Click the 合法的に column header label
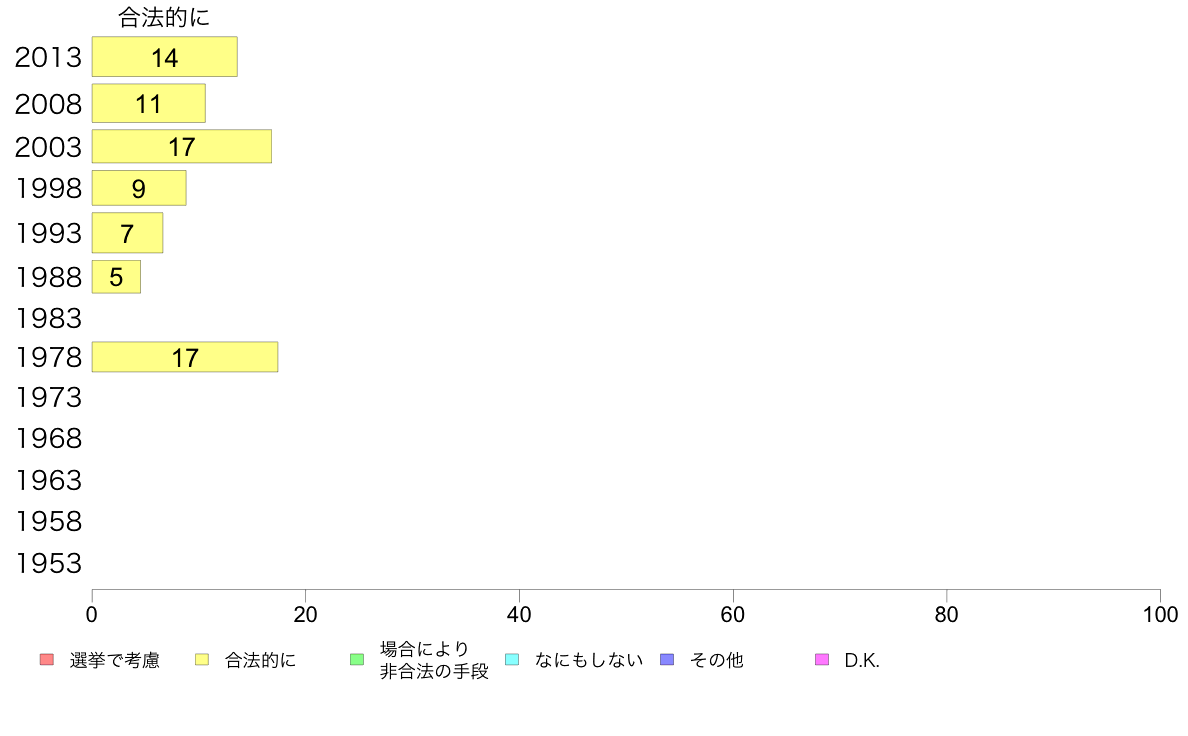 click(164, 17)
